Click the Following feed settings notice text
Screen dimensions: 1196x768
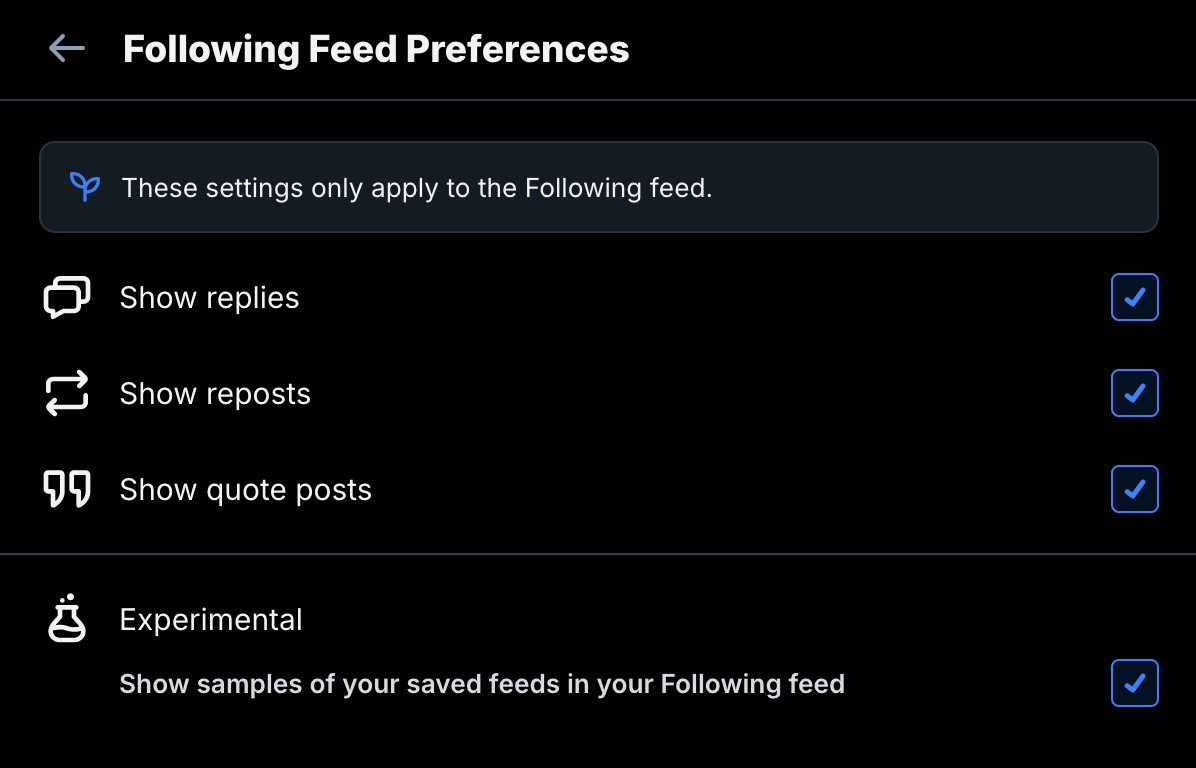[x=416, y=188]
